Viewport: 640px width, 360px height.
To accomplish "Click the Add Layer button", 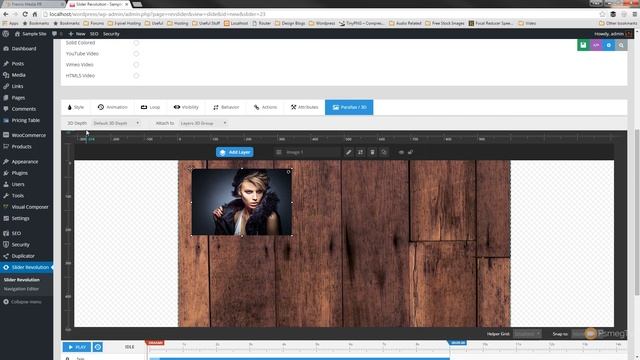I will (x=235, y=152).
